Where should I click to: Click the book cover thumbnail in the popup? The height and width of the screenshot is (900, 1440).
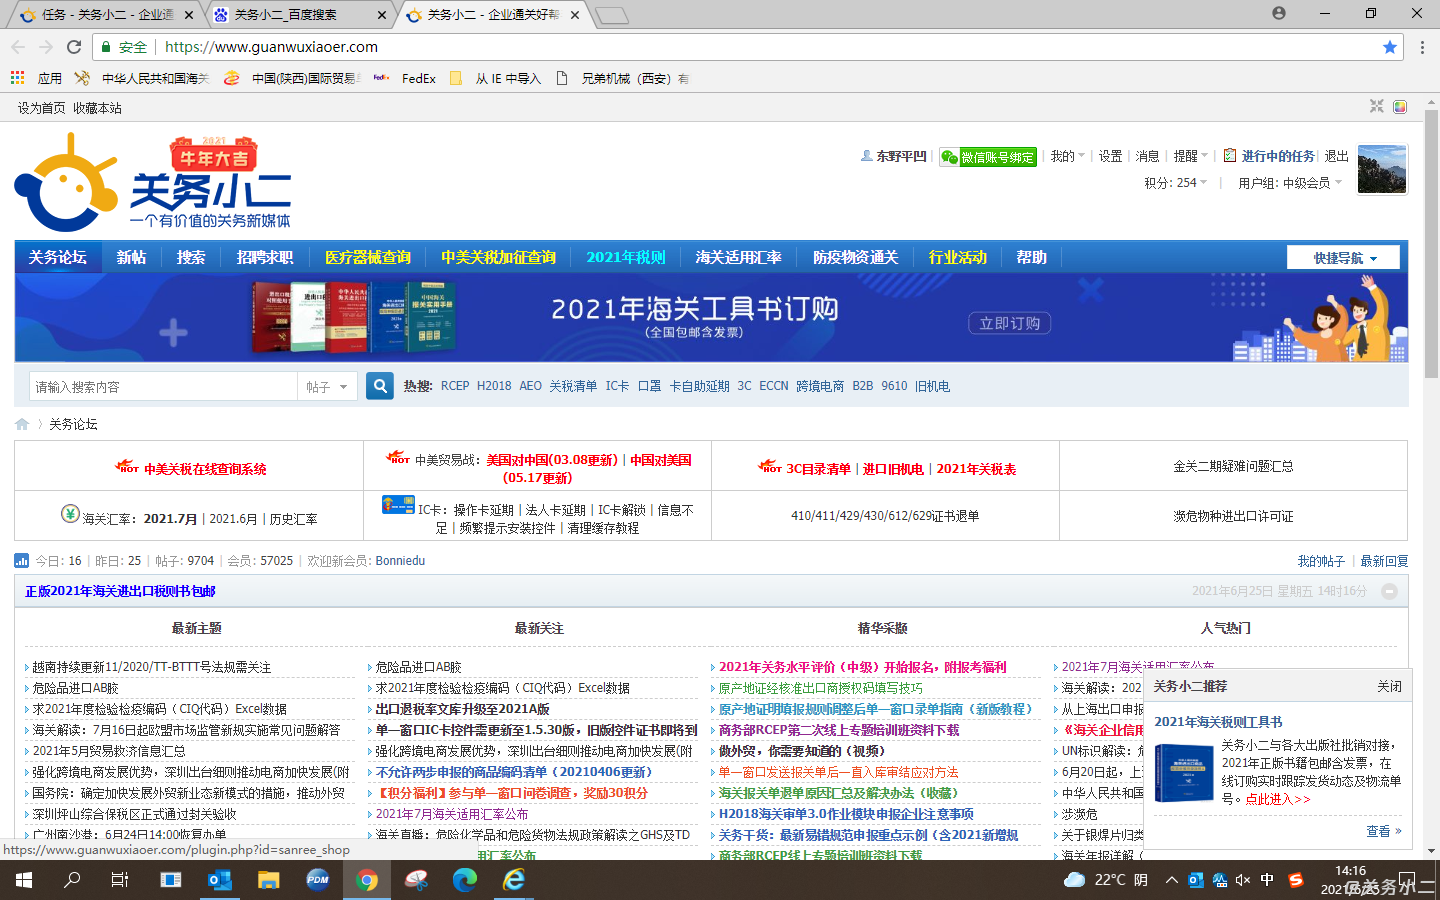(1183, 772)
